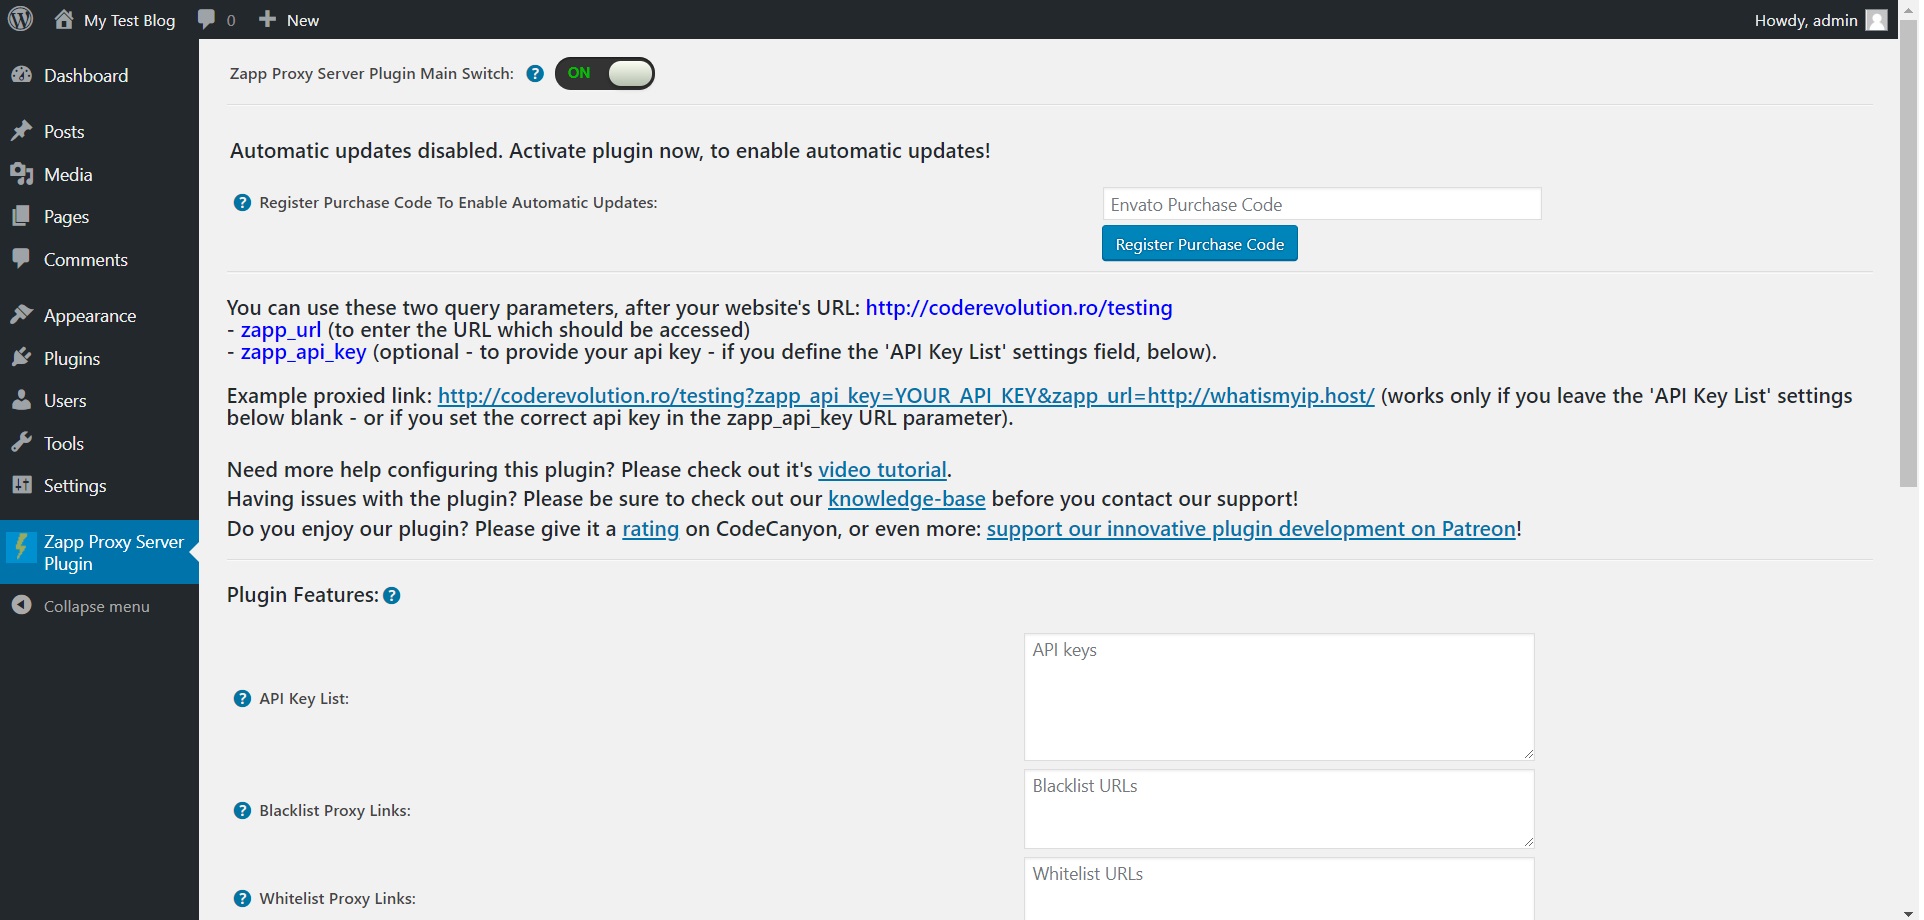
Task: Click help icon for Blacklist Proxy Links
Action: click(x=242, y=810)
